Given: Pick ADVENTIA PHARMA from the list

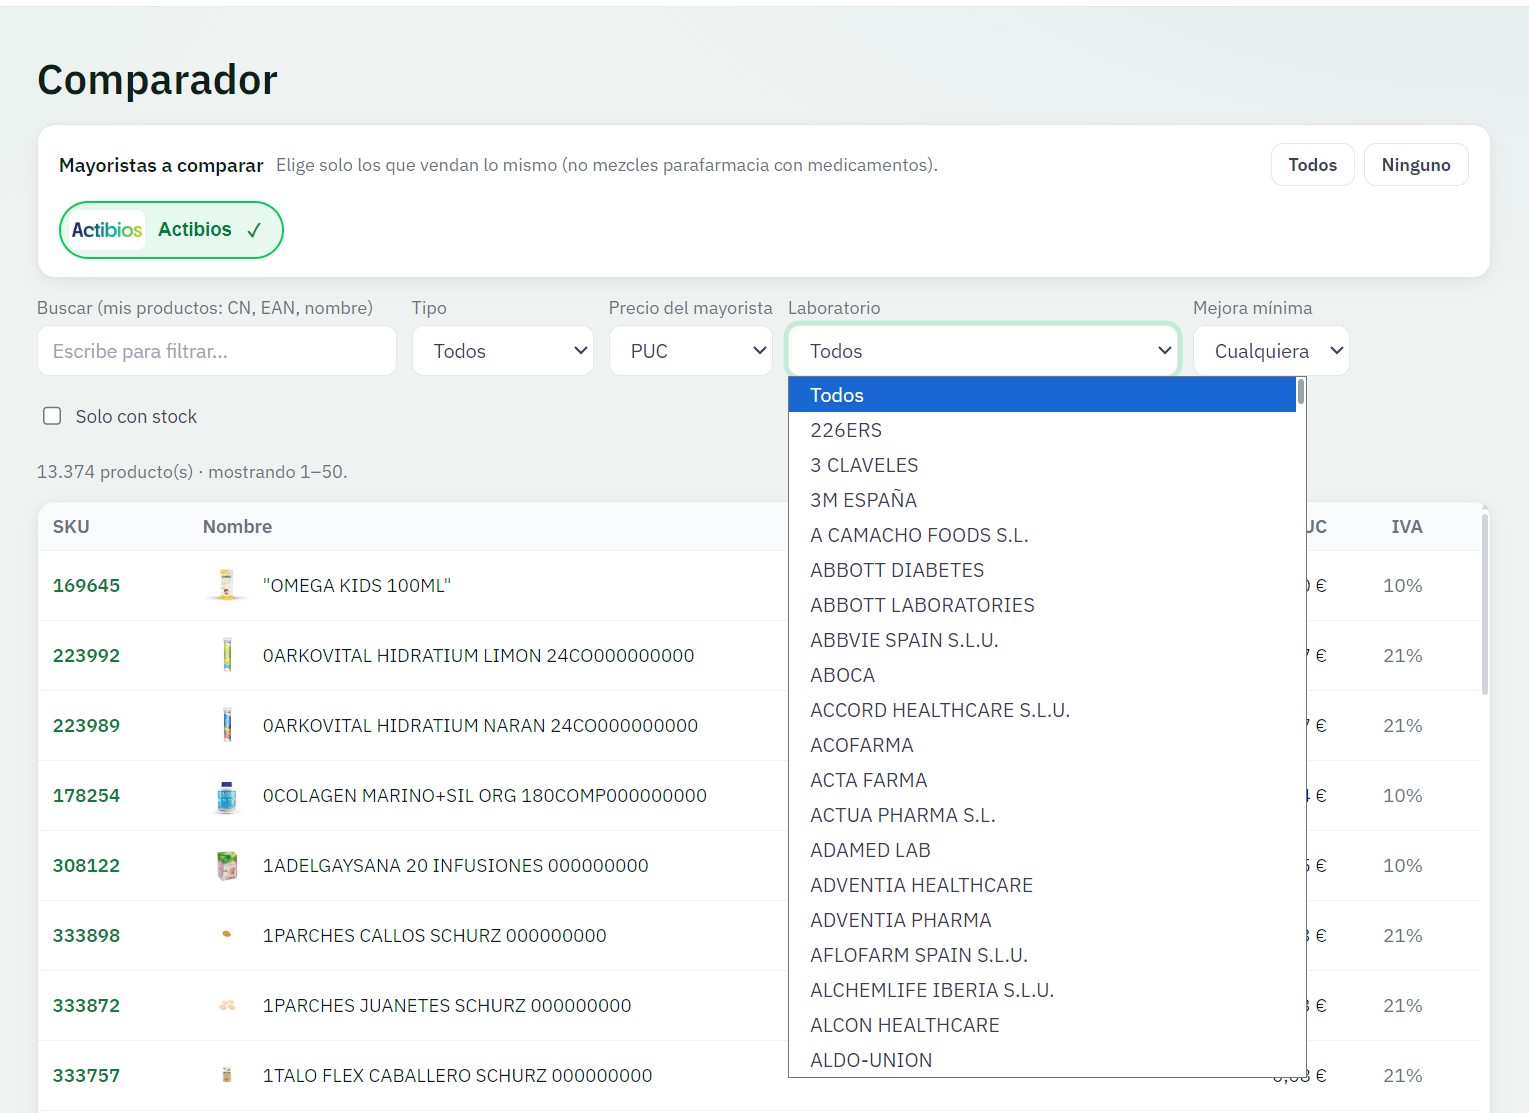Looking at the screenshot, I should coord(1042,920).
